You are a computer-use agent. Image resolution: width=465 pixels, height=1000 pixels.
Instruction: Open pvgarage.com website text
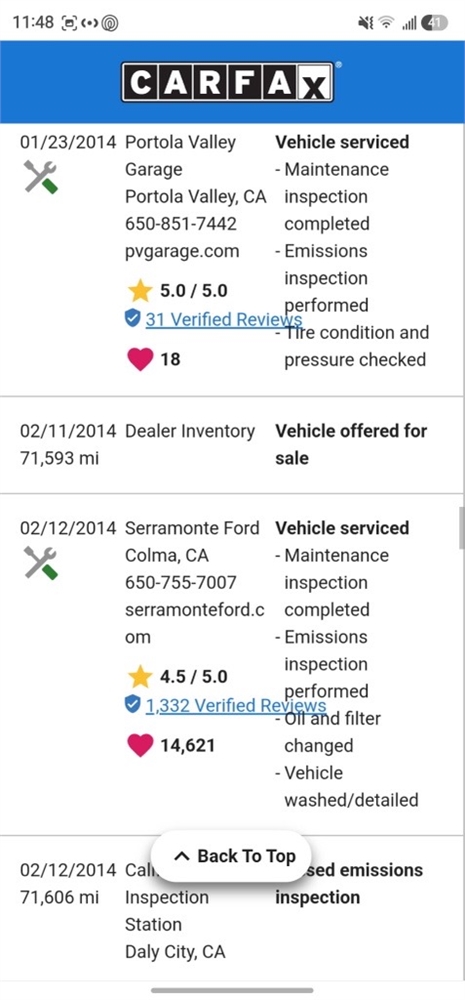pos(182,251)
